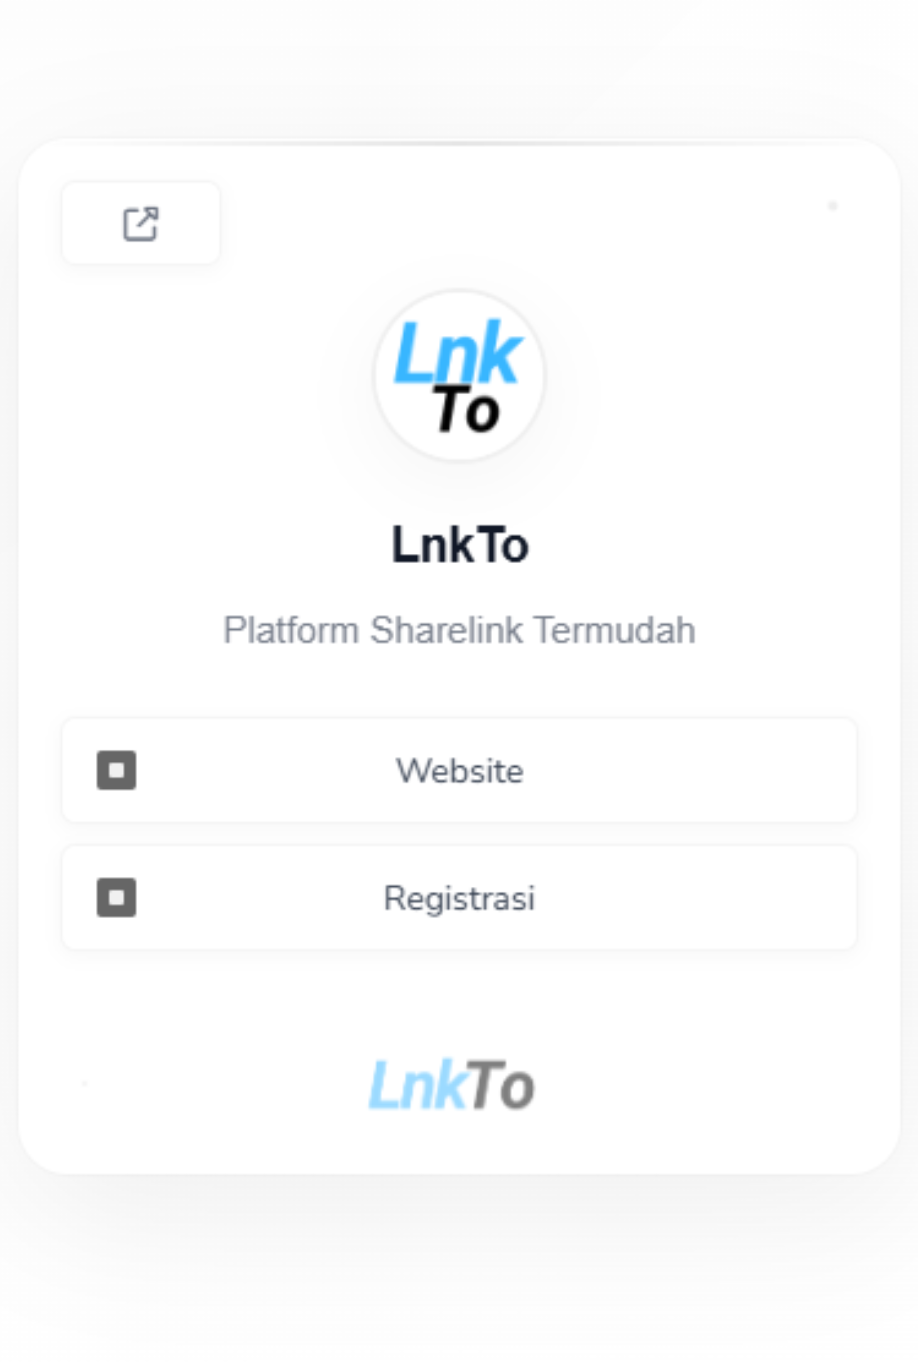Viewport: 918px width, 1362px height.
Task: Click the small dot at card's top-right
Action: pos(833,206)
